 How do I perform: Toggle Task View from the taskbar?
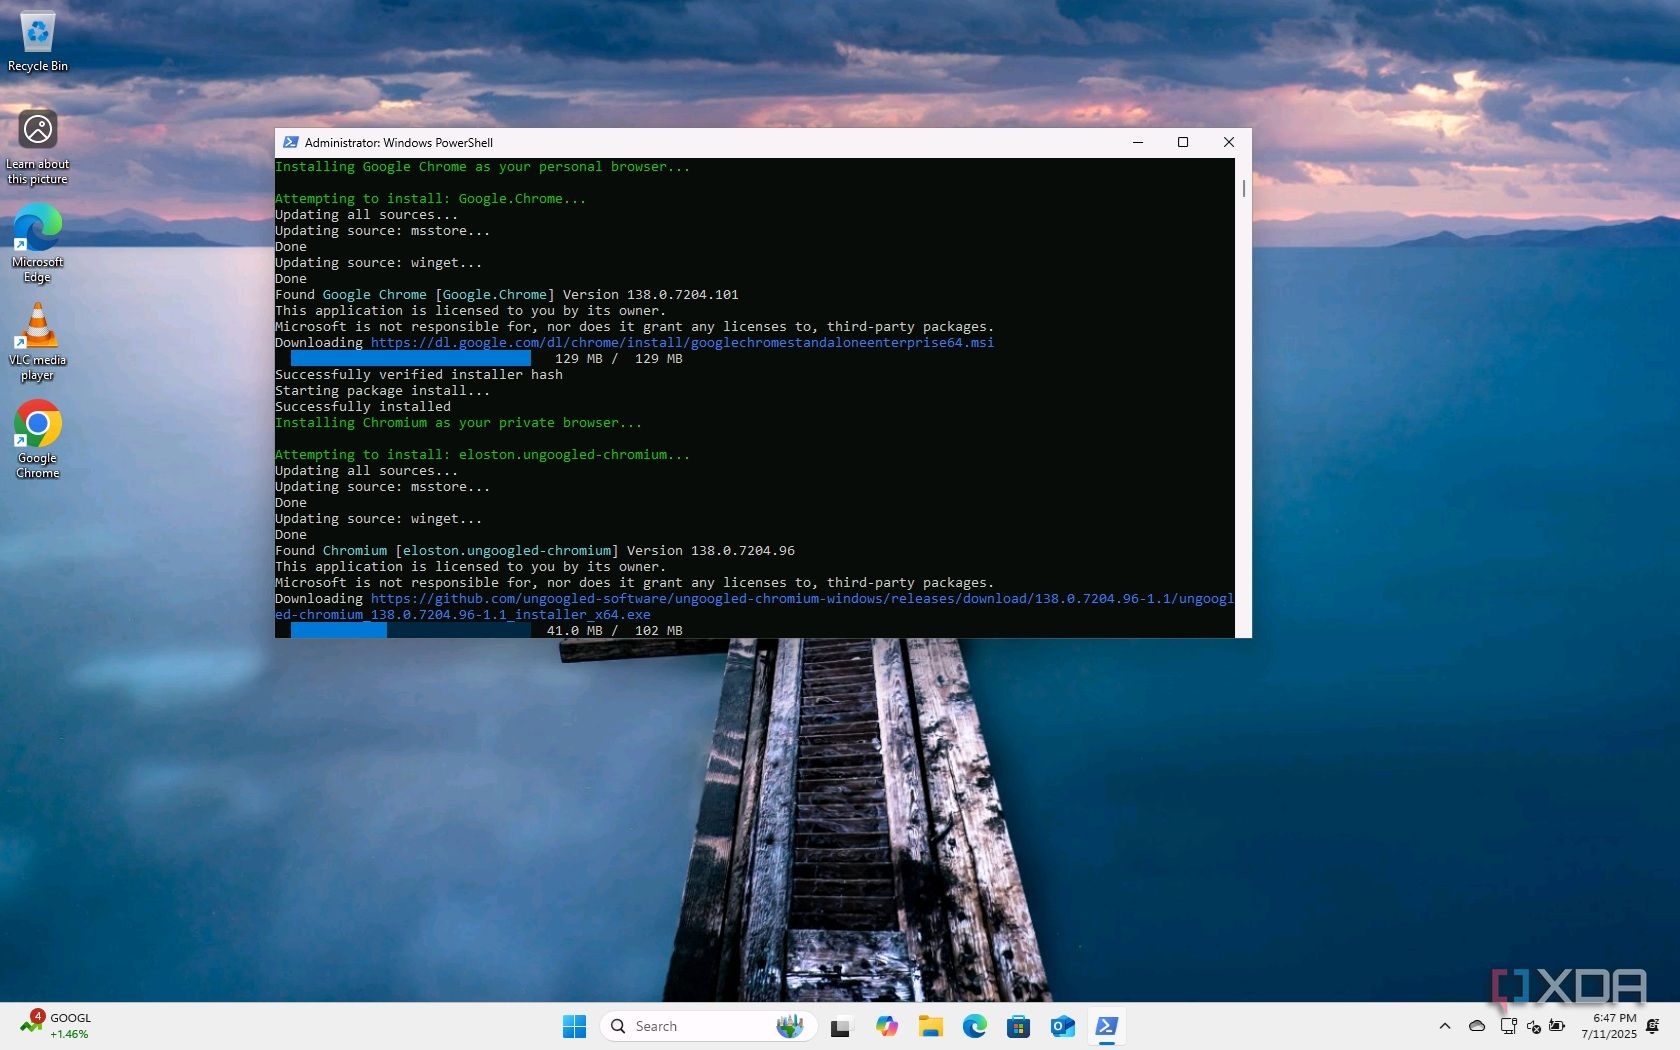tap(840, 1026)
